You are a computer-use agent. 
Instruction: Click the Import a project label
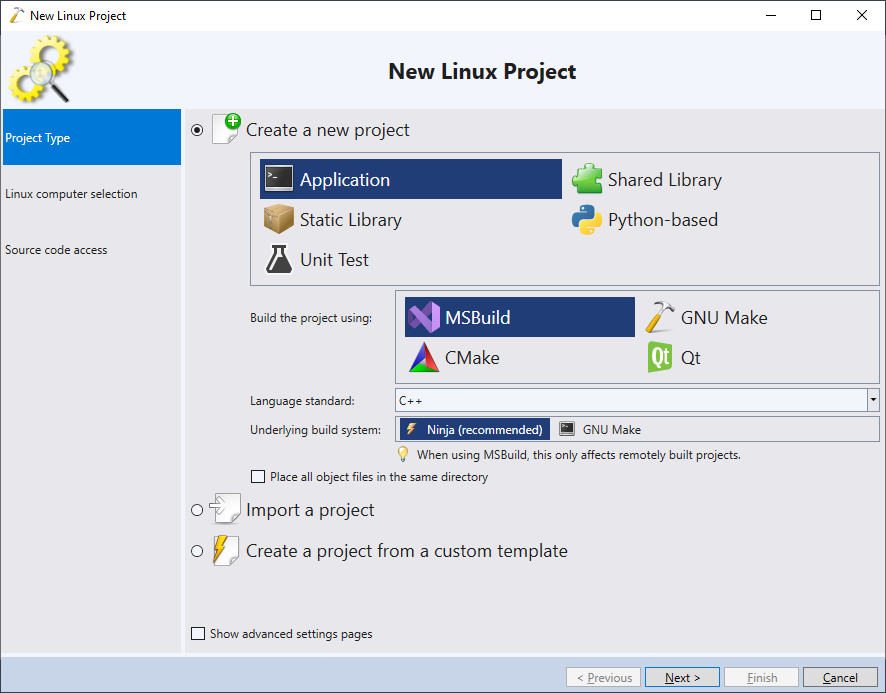[310, 510]
